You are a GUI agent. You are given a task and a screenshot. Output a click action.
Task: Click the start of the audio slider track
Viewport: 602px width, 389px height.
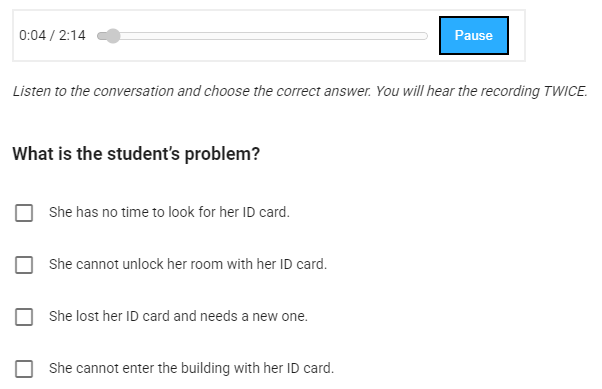click(100, 36)
